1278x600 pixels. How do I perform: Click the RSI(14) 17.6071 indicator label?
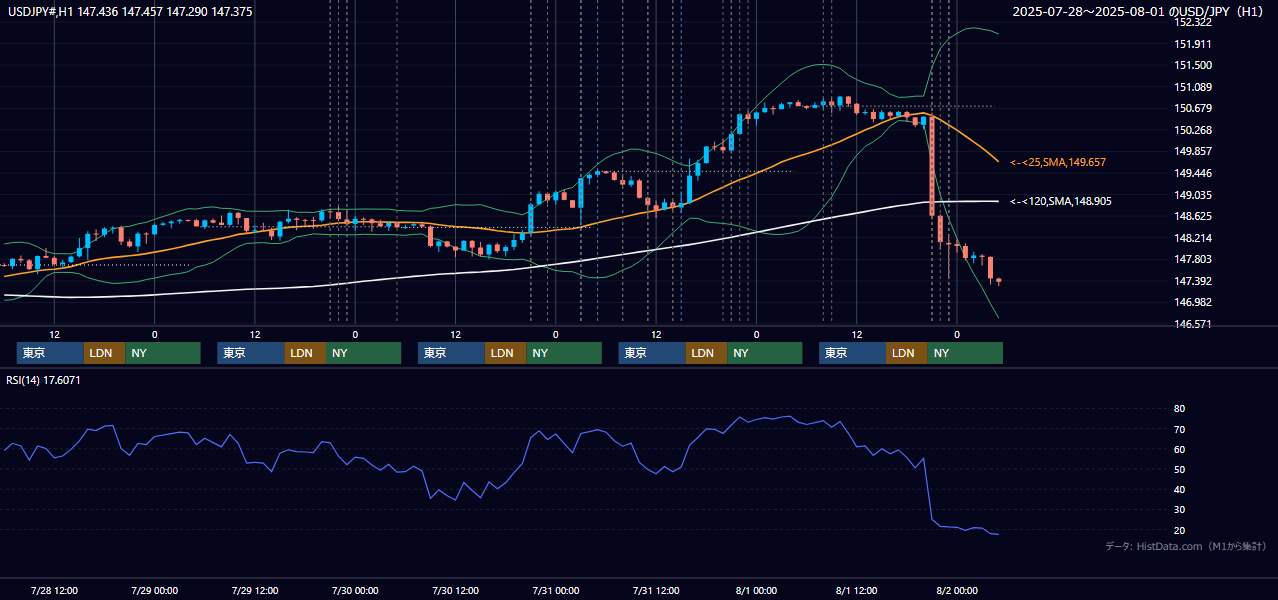coord(44,380)
